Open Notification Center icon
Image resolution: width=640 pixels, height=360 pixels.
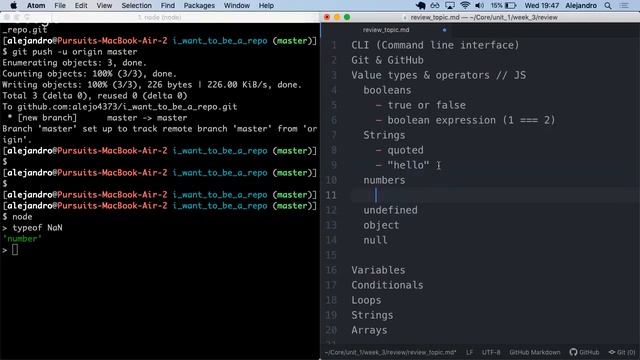[x=624, y=5]
